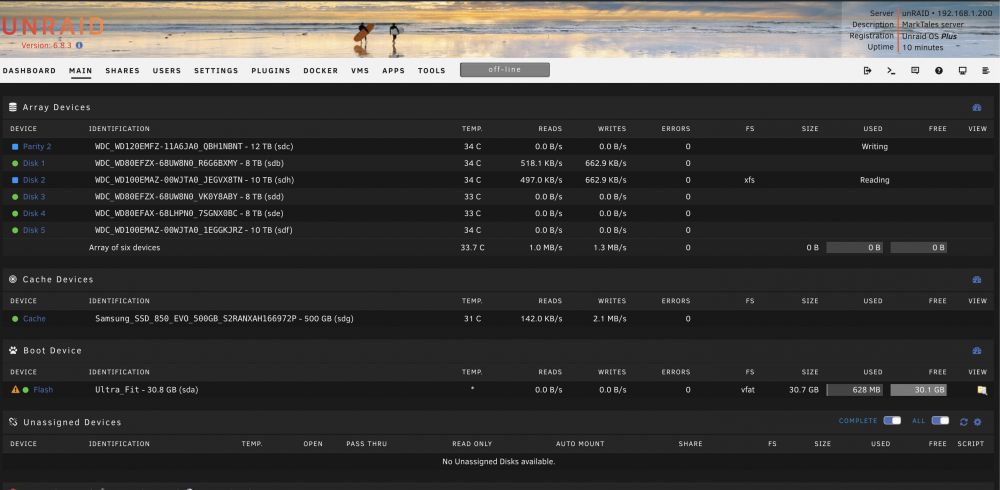Click the green status dot for Disk 5
The height and width of the screenshot is (490, 1000).
tap(15, 230)
